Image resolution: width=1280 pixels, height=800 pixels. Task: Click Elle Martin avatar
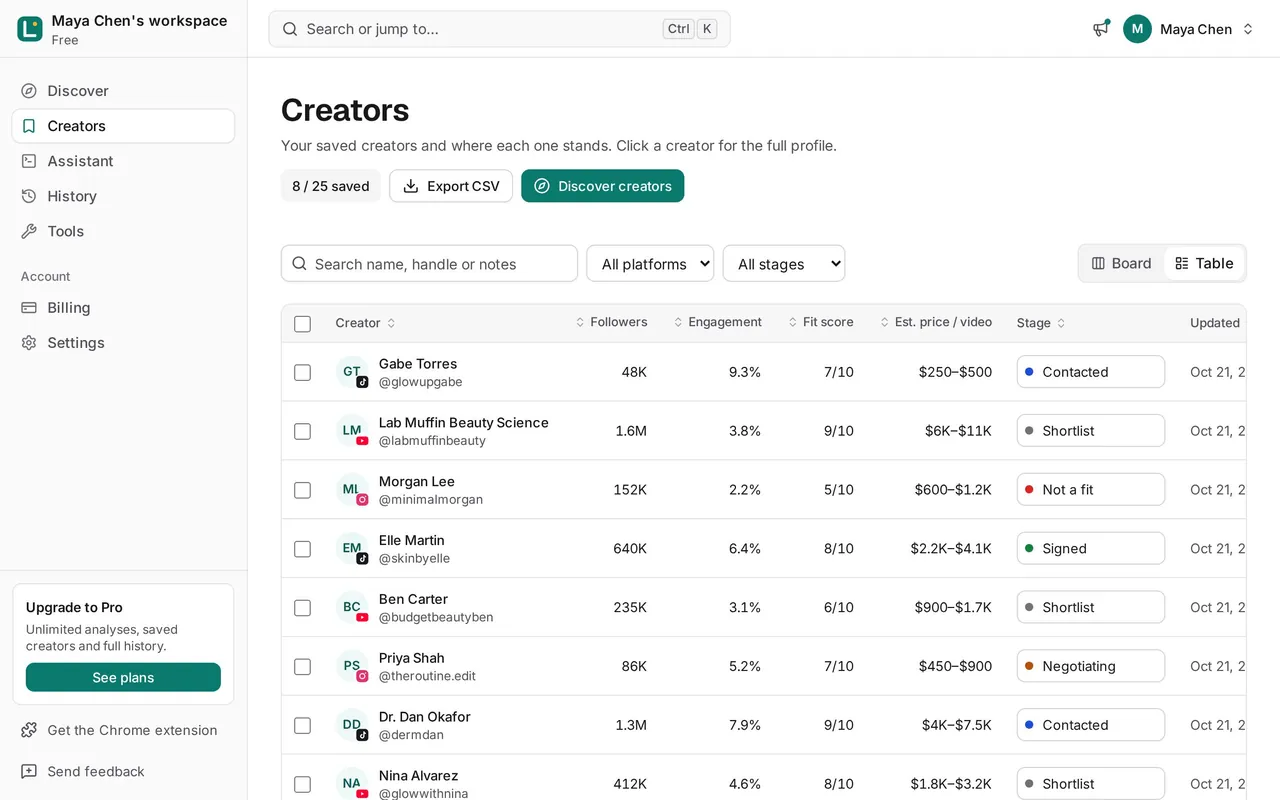click(x=352, y=549)
